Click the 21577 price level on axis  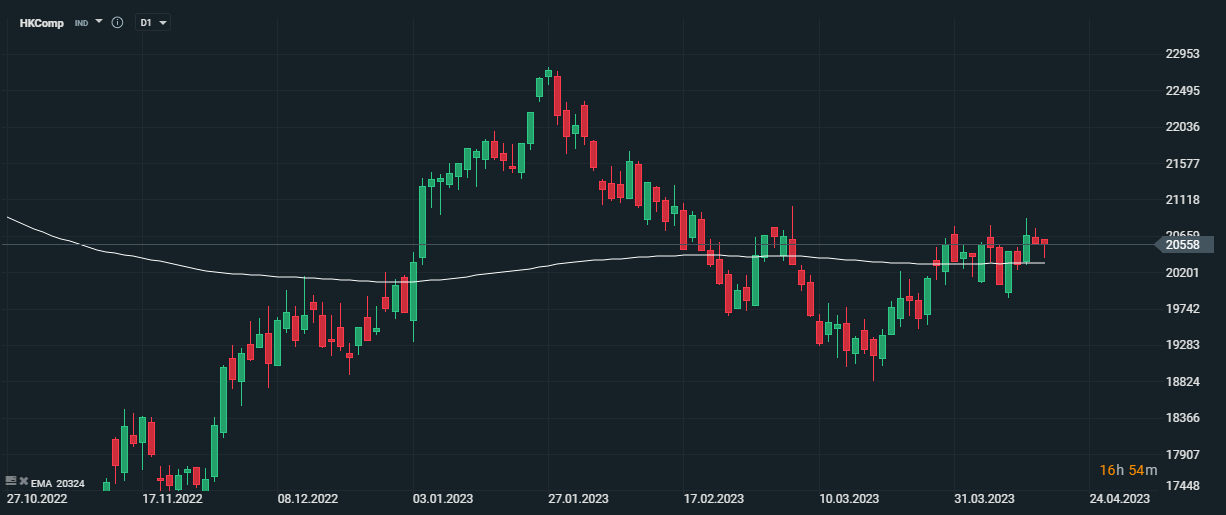pyautogui.click(x=1181, y=163)
